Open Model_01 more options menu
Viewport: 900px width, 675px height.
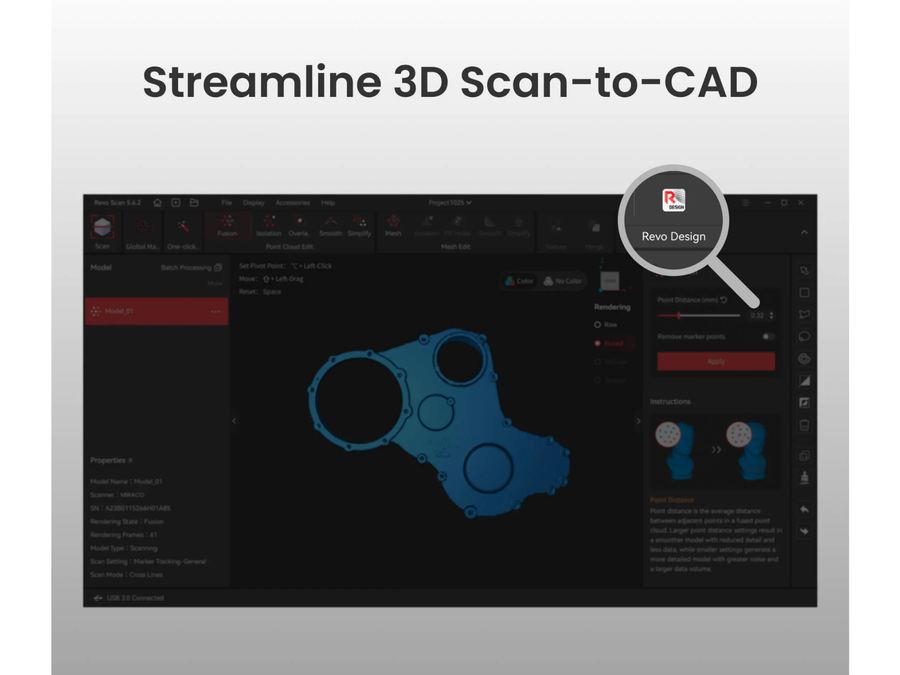[215, 311]
